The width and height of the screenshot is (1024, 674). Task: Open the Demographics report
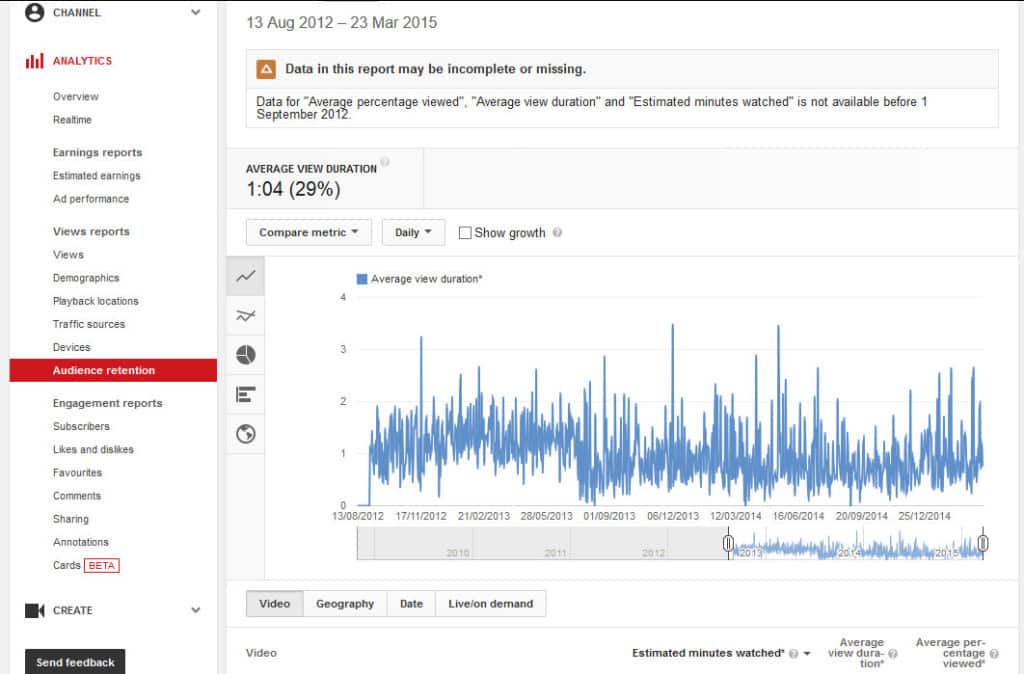(86, 278)
